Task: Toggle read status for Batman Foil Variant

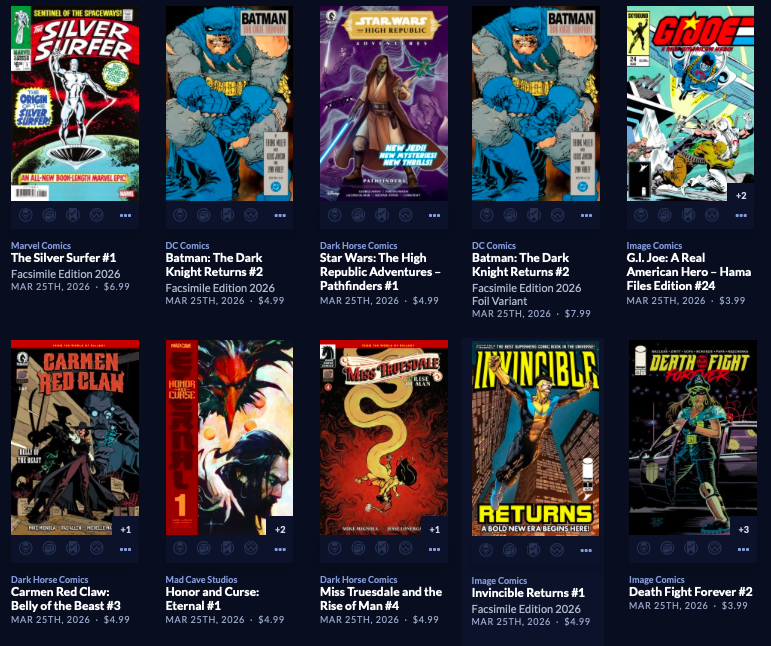Action: coord(534,215)
